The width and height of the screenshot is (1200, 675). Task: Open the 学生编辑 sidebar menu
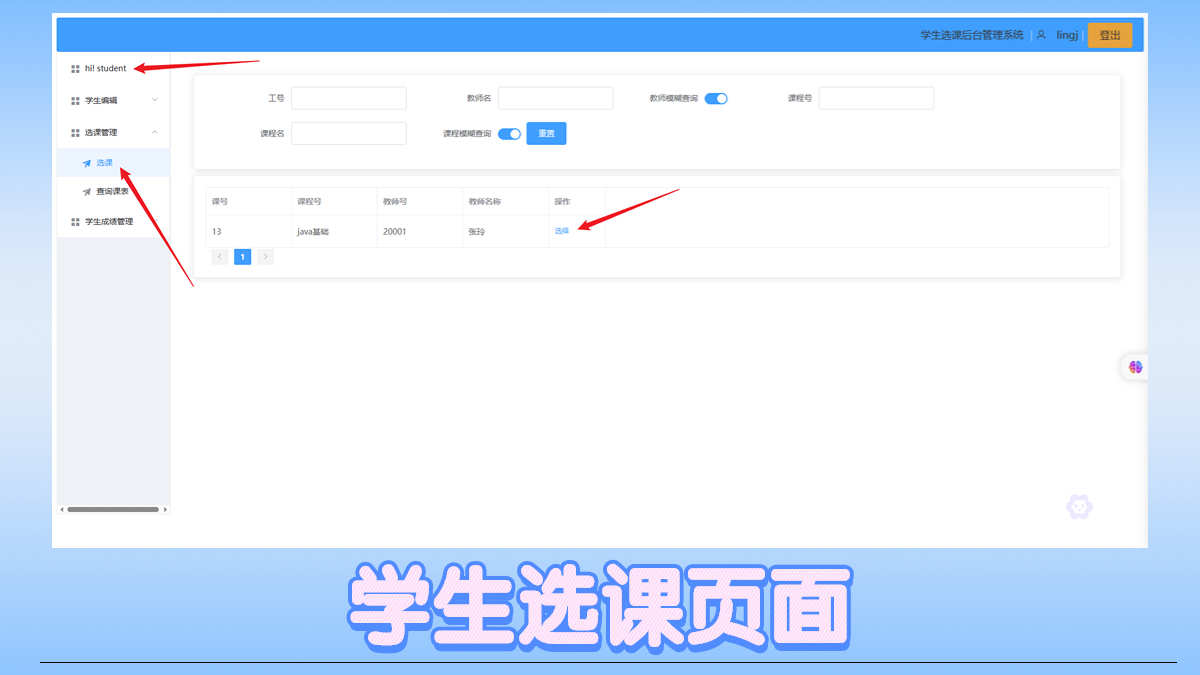pyautogui.click(x=113, y=100)
